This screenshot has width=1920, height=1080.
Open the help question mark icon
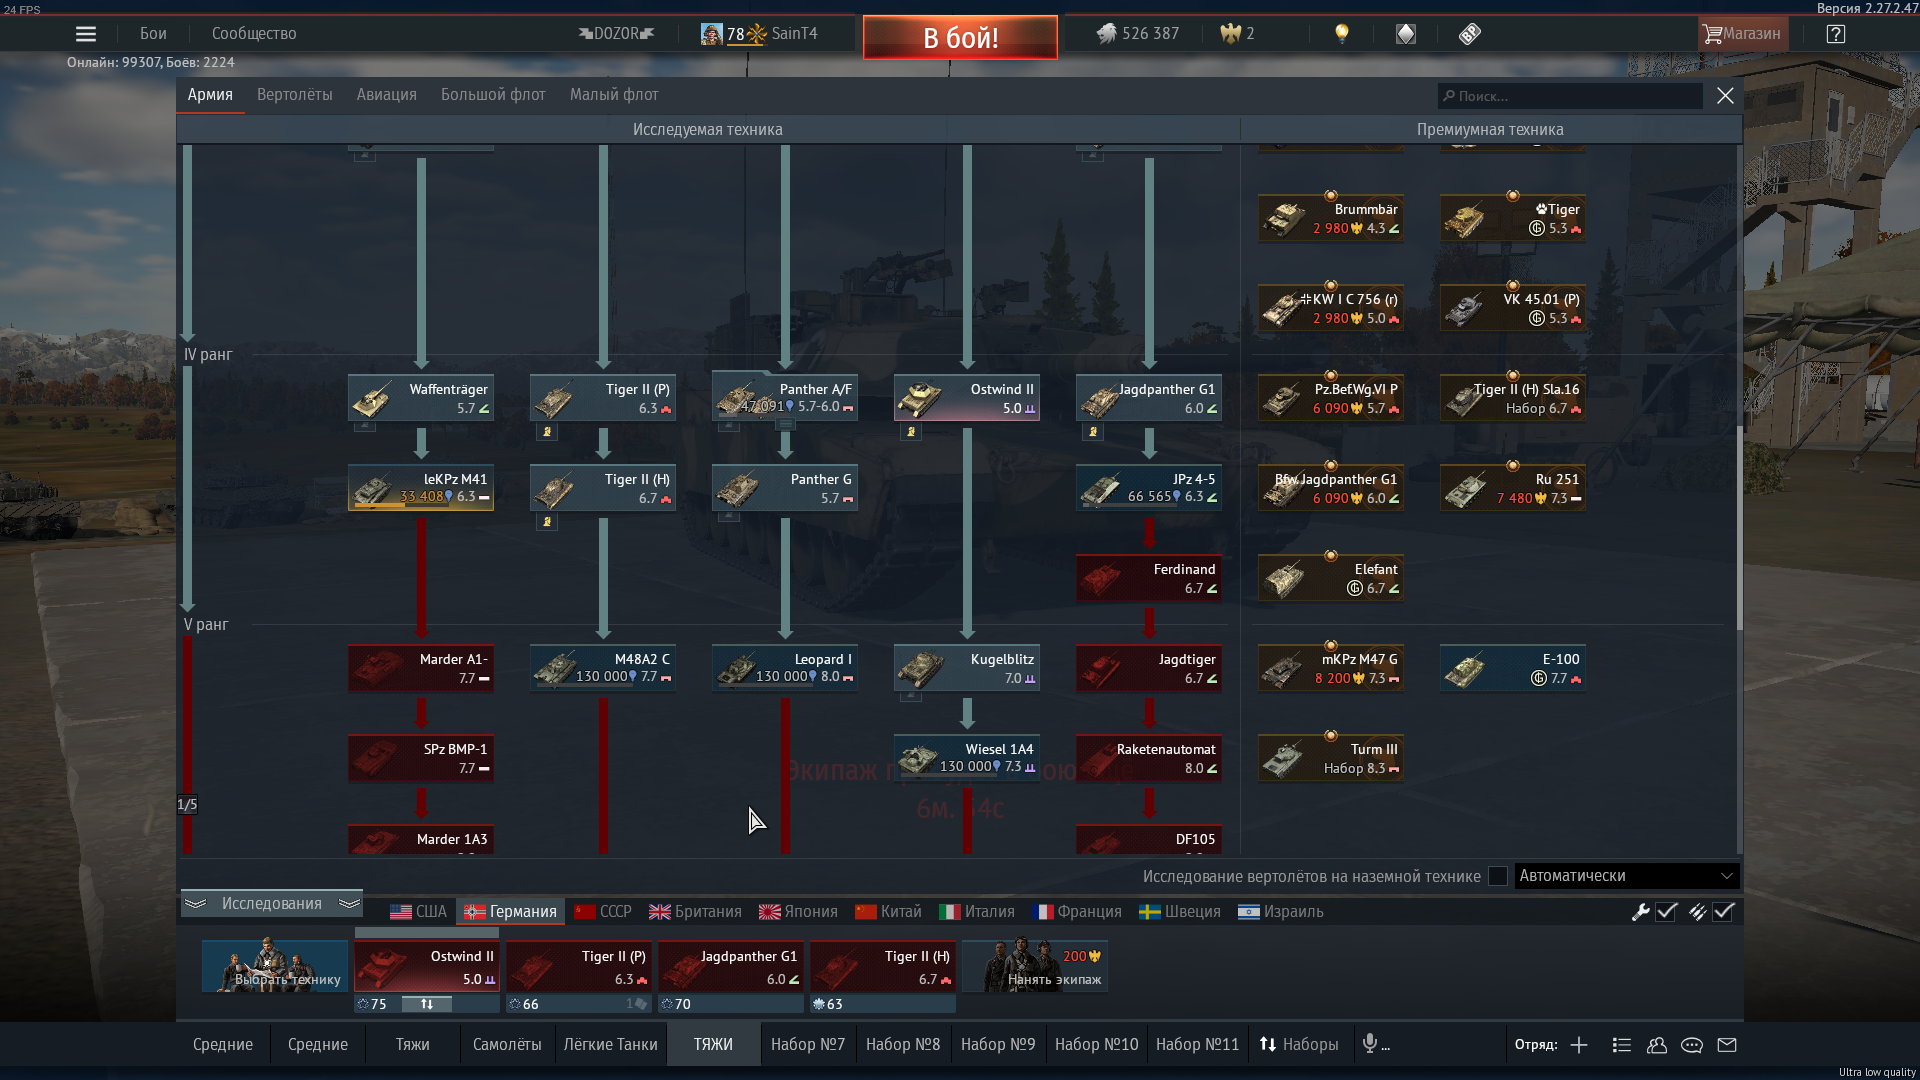(1835, 34)
